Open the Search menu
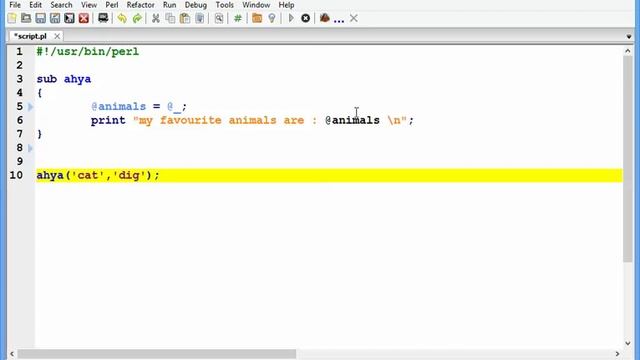This screenshot has height=360, width=640. [61, 5]
